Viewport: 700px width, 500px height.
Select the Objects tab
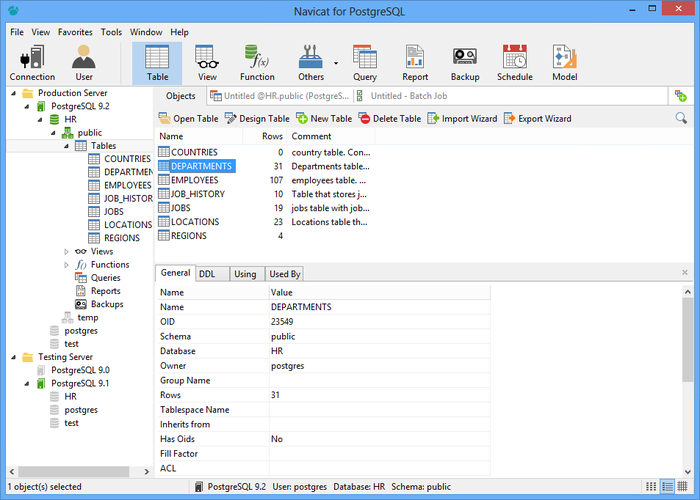click(181, 96)
